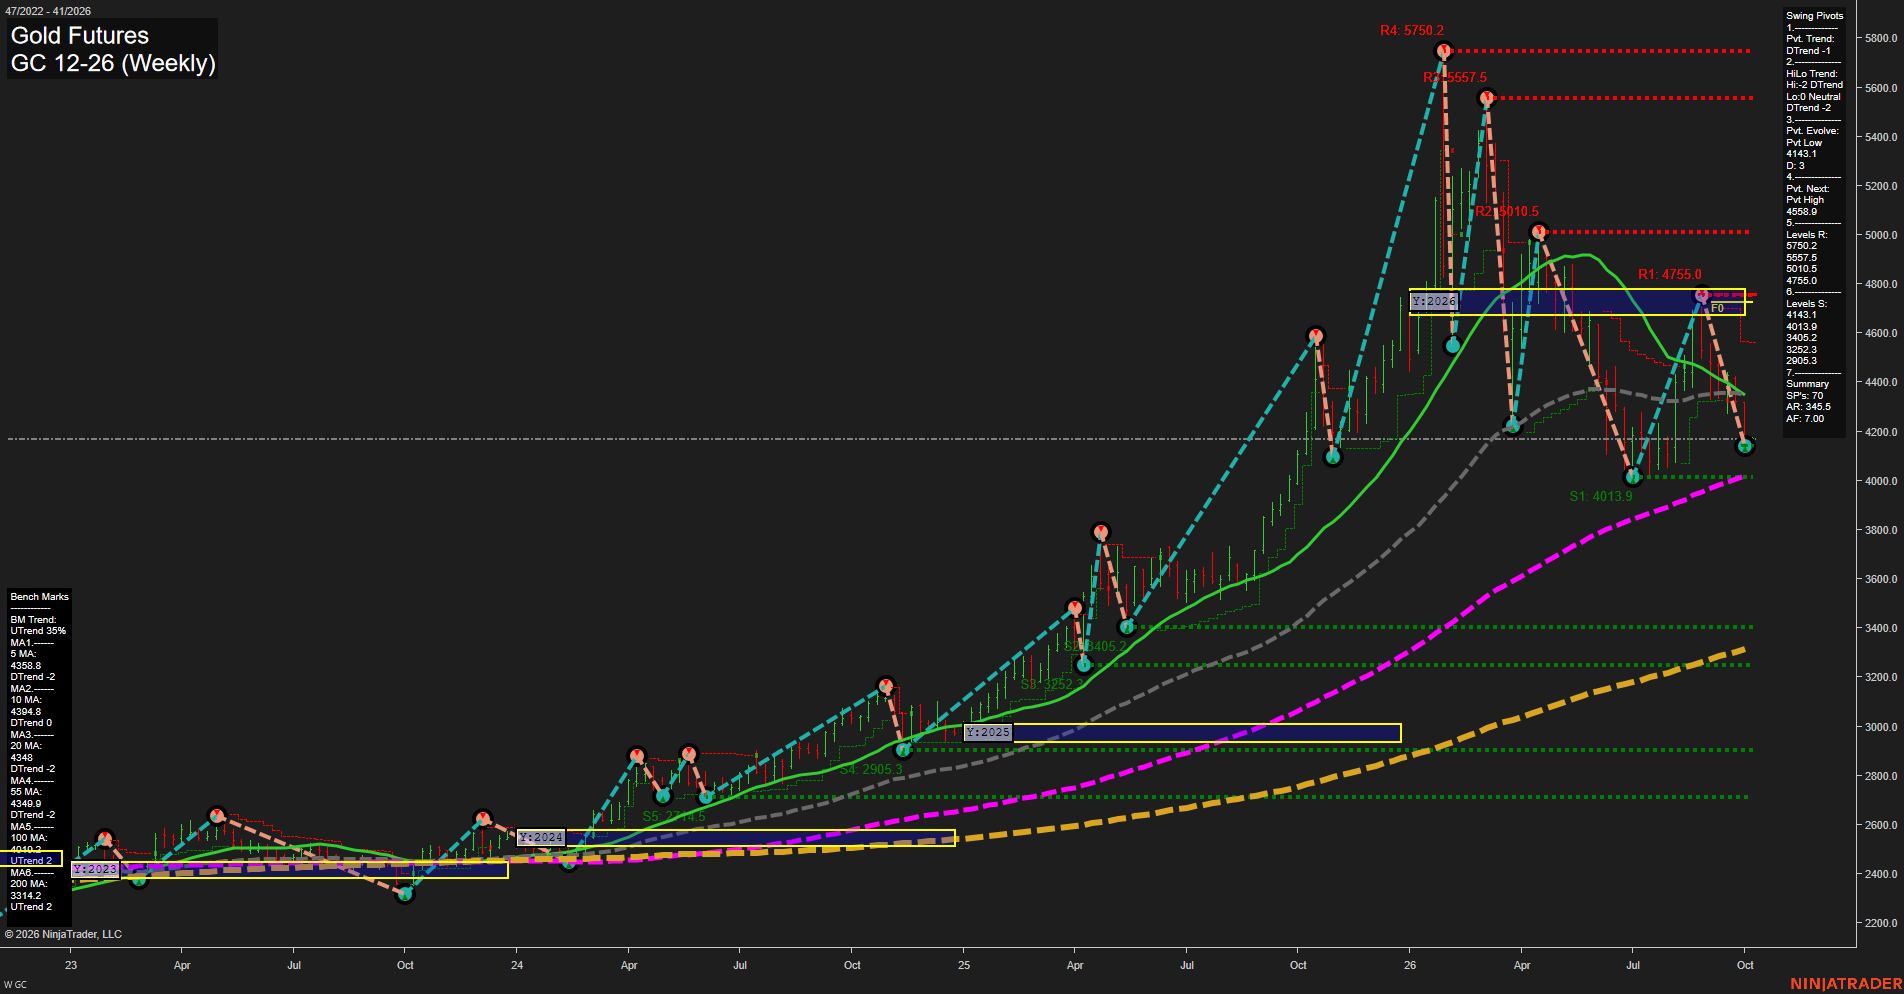The image size is (1904, 994).
Task: Select the 3000.0 price axis label
Action: (x=1880, y=727)
